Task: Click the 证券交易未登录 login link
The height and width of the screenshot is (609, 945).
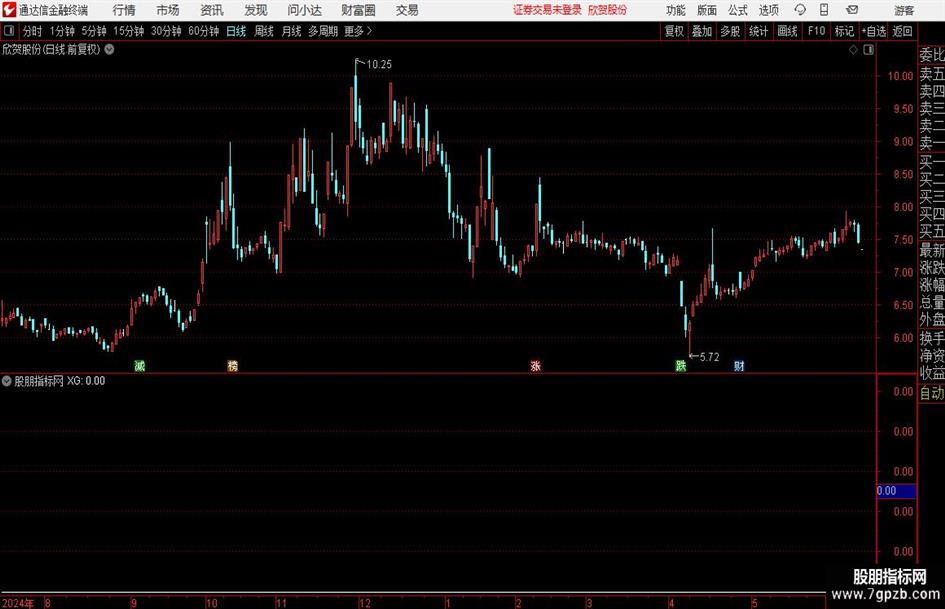Action: tap(547, 10)
